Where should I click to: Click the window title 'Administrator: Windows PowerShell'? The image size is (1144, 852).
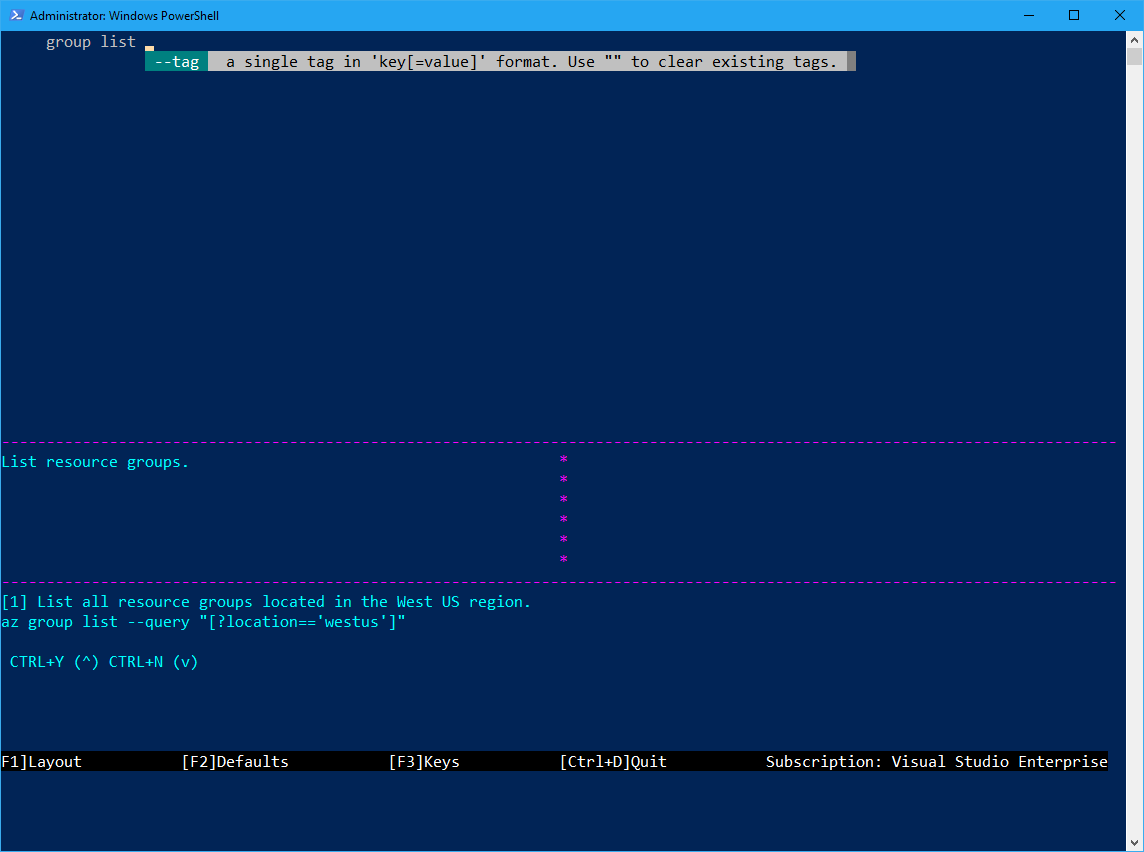124,16
